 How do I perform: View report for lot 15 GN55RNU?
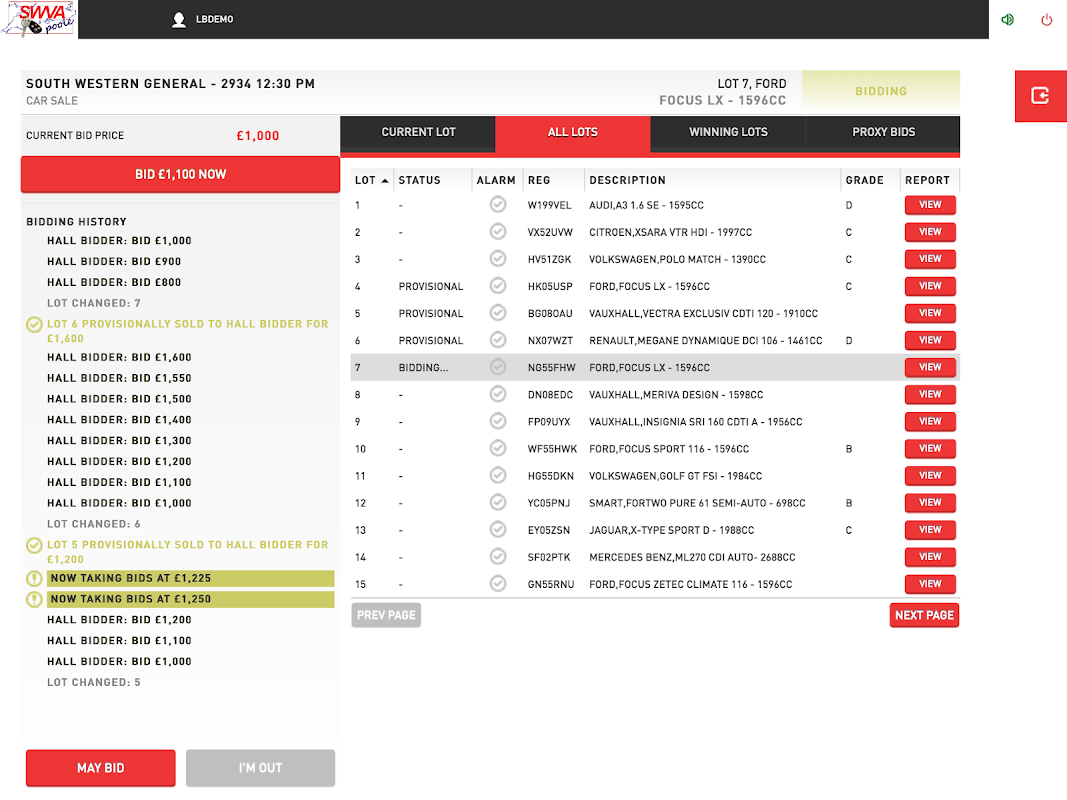[930, 584]
